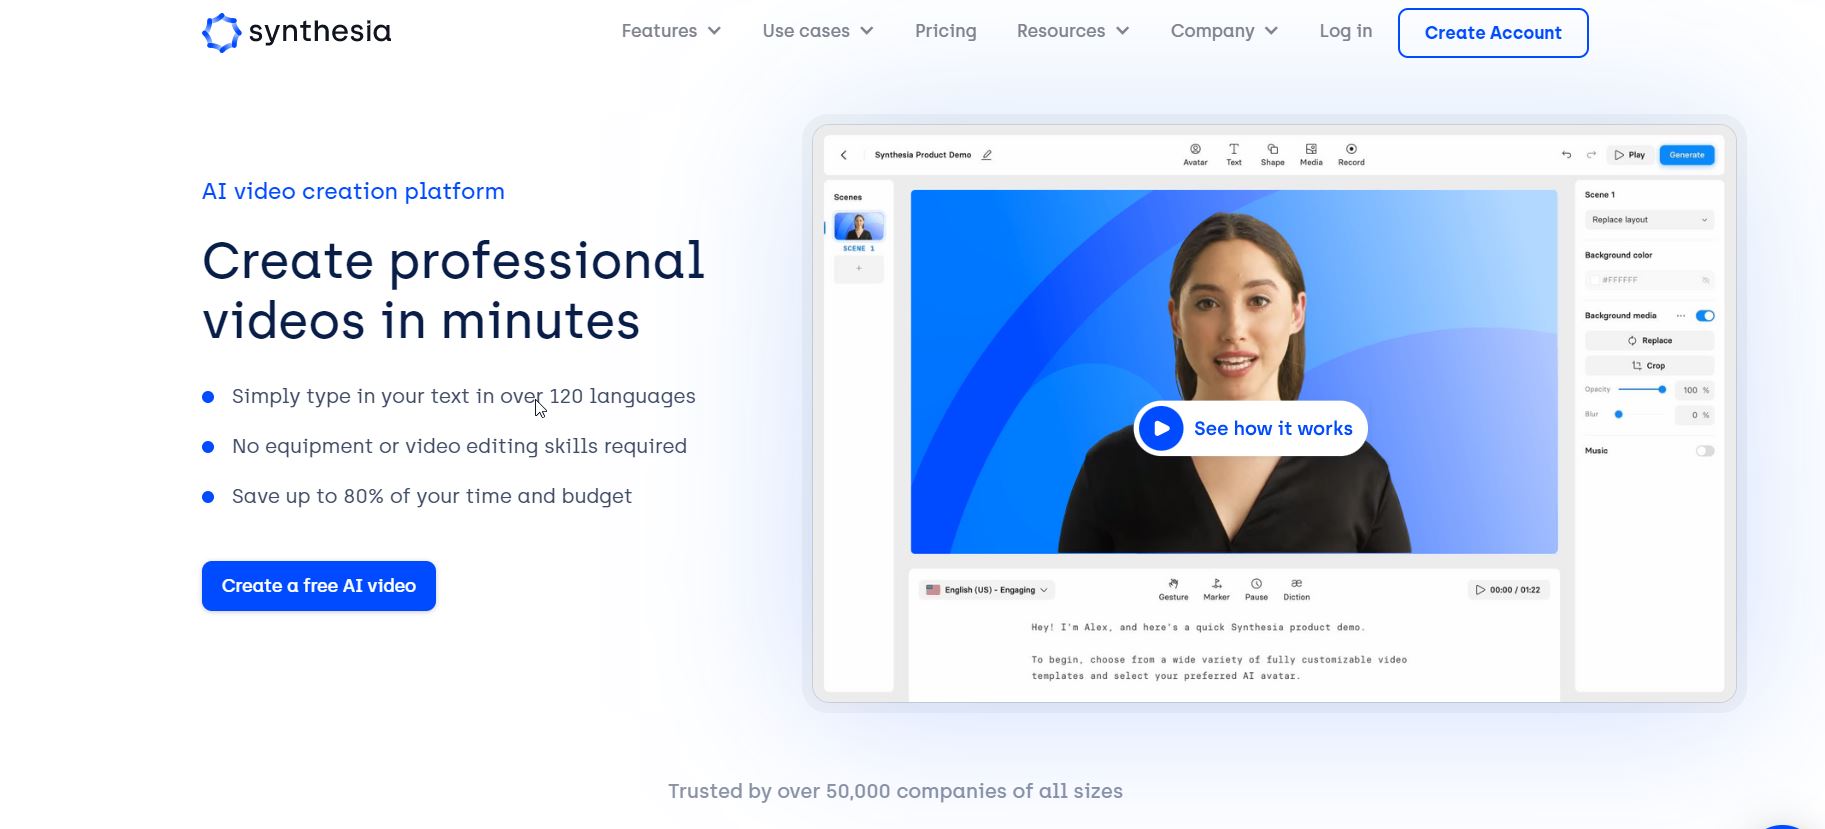Click the Opacity slider handle

point(1662,390)
